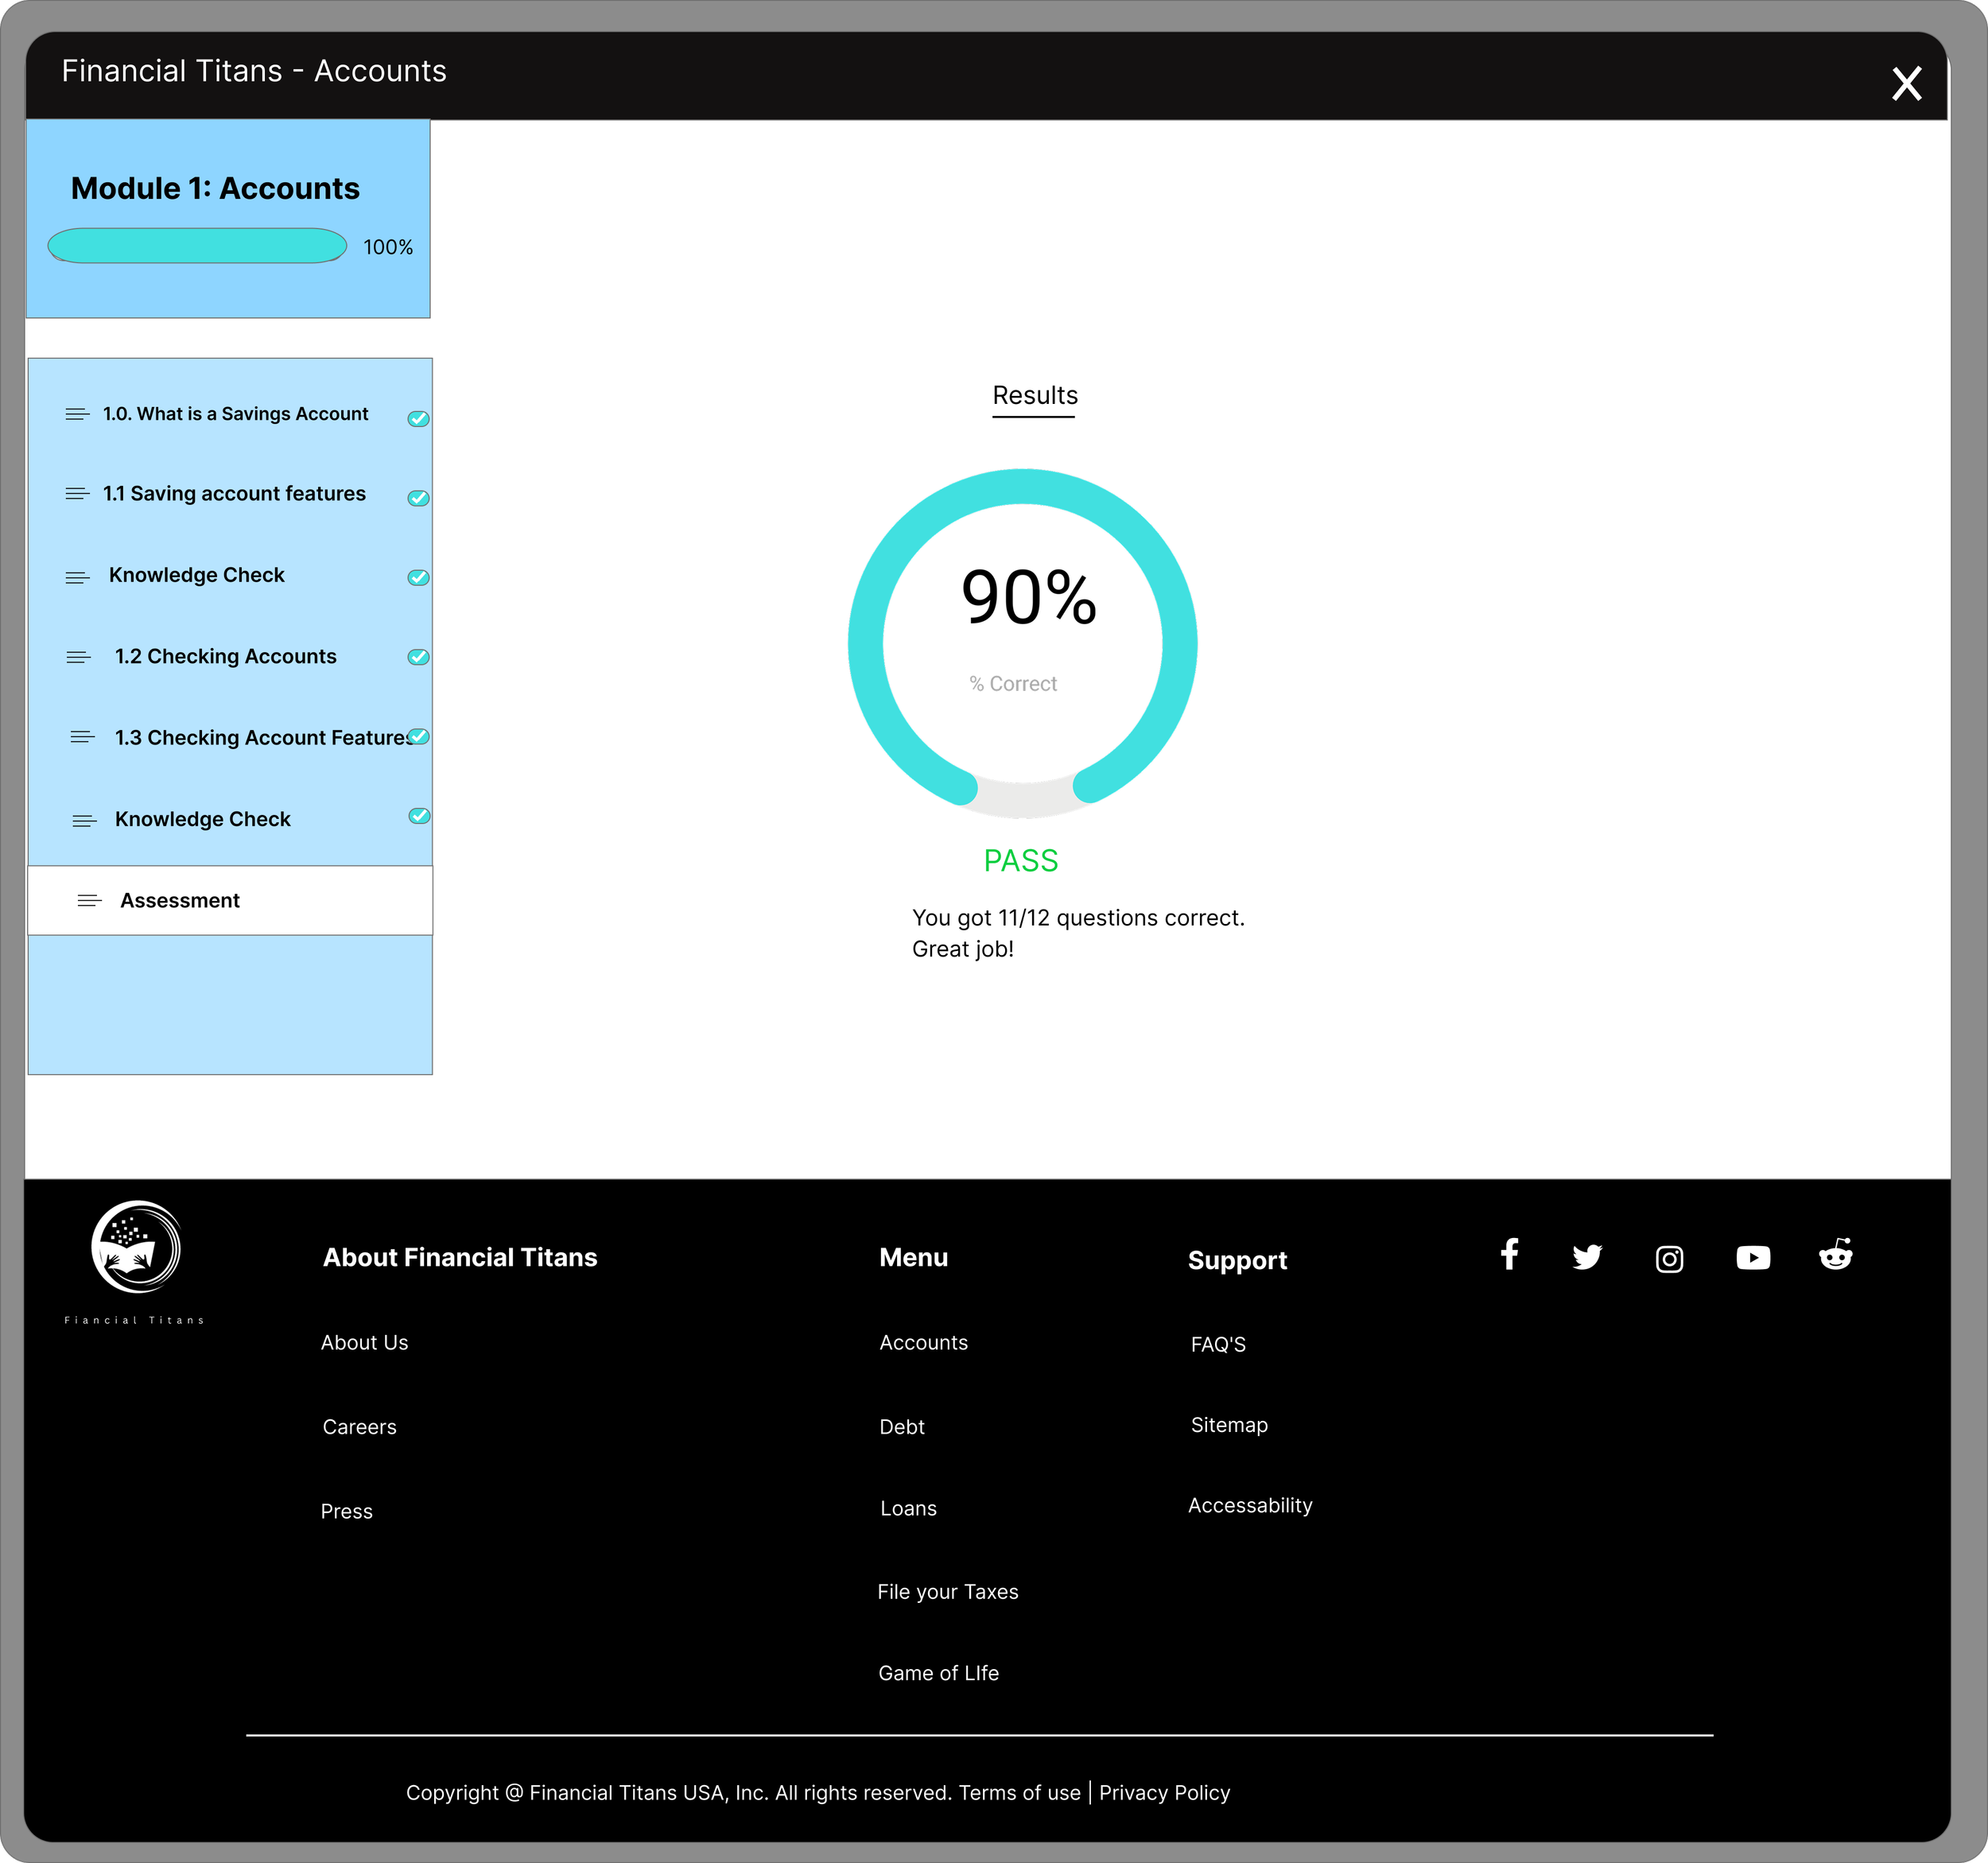Click lines icon beside 1.2 Checking Accounts
Viewport: 1988px width, 1863px height.
tap(78, 657)
